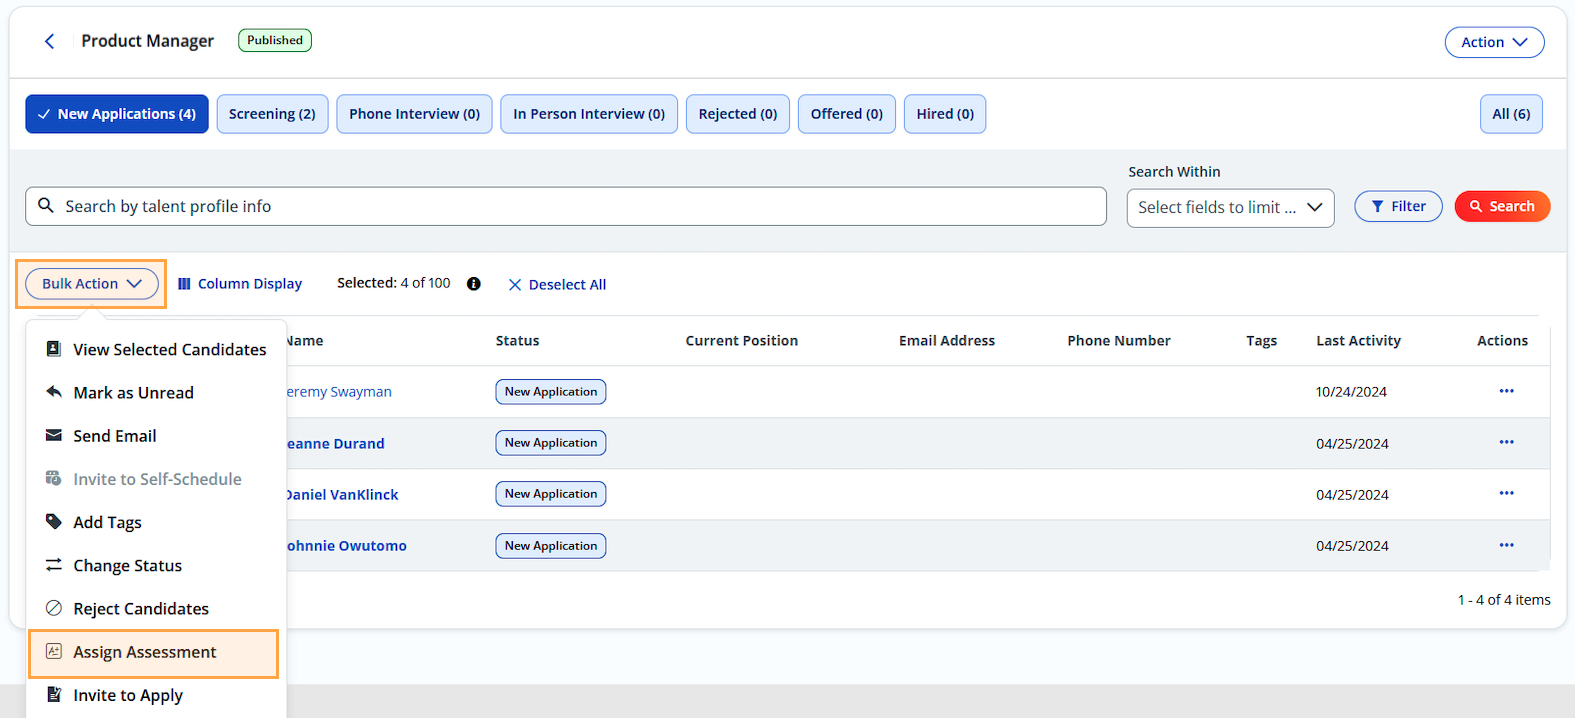Collapse the Bulk Action dropdown

pyautogui.click(x=91, y=284)
